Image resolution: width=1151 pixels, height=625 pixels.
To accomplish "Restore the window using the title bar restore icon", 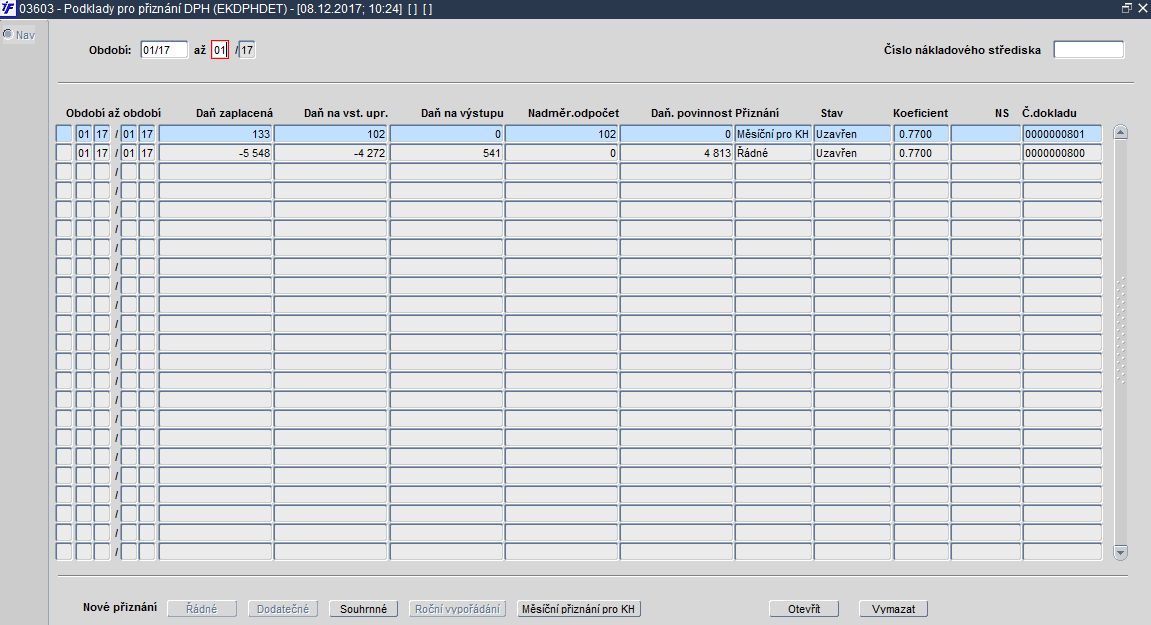I will pyautogui.click(x=1127, y=9).
